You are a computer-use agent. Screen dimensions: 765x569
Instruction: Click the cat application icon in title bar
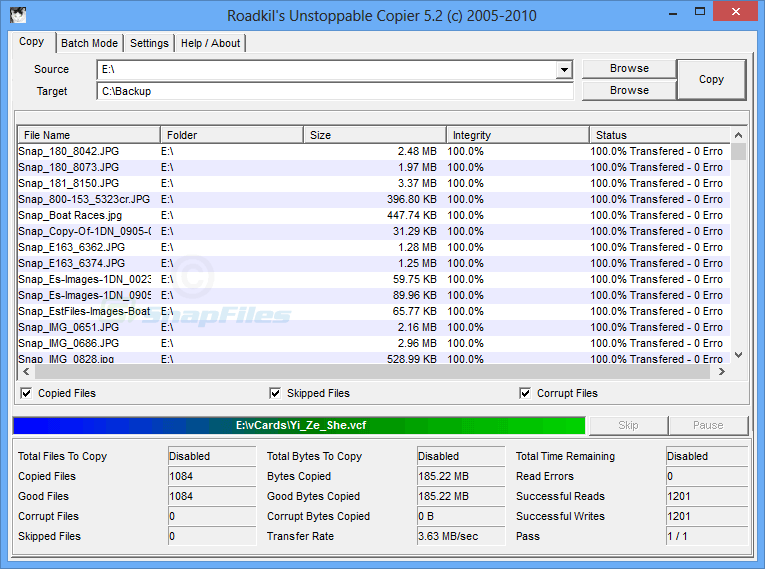click(x=18, y=15)
